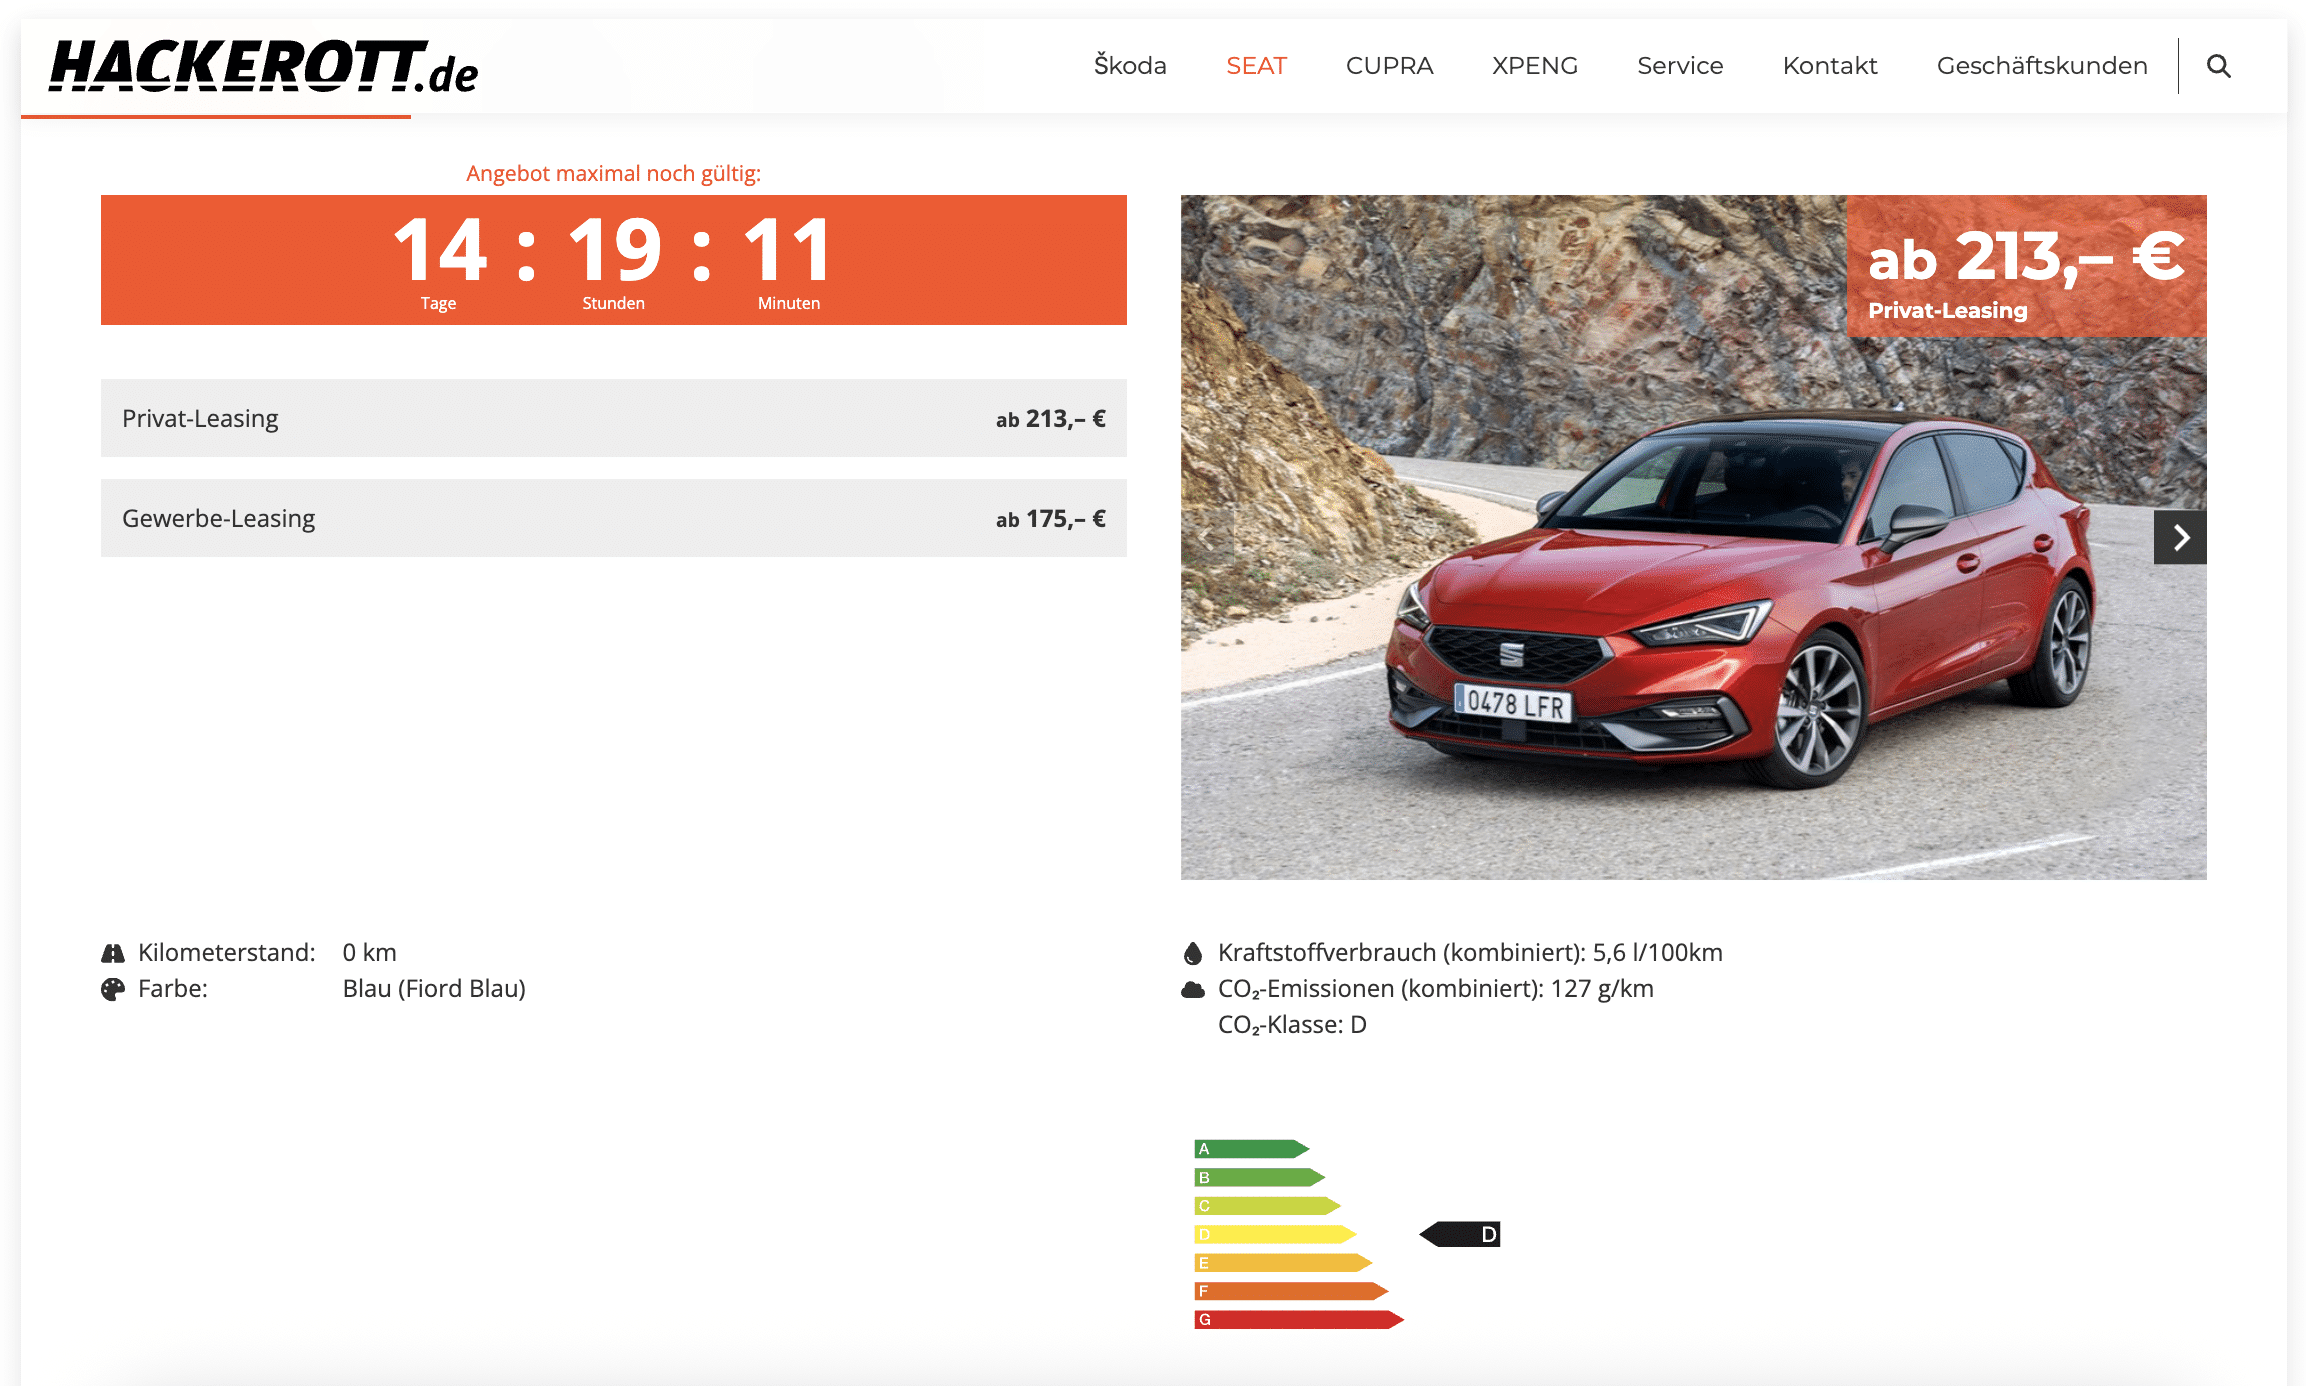Click the black D class indicator arrow
The image size is (2306, 1386).
tap(1459, 1234)
